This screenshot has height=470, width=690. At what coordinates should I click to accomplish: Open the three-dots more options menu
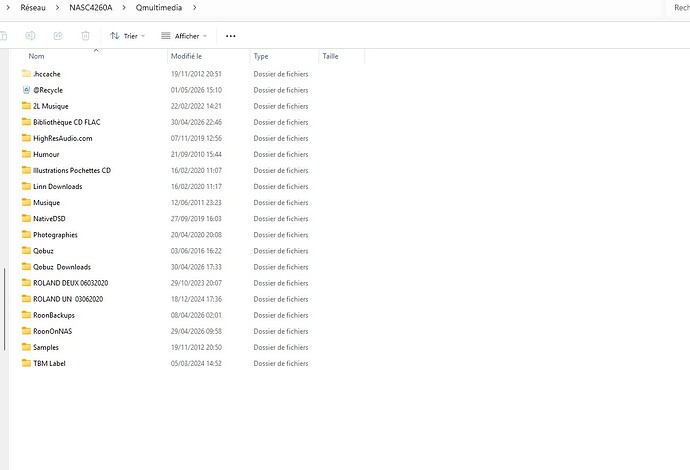coord(231,36)
